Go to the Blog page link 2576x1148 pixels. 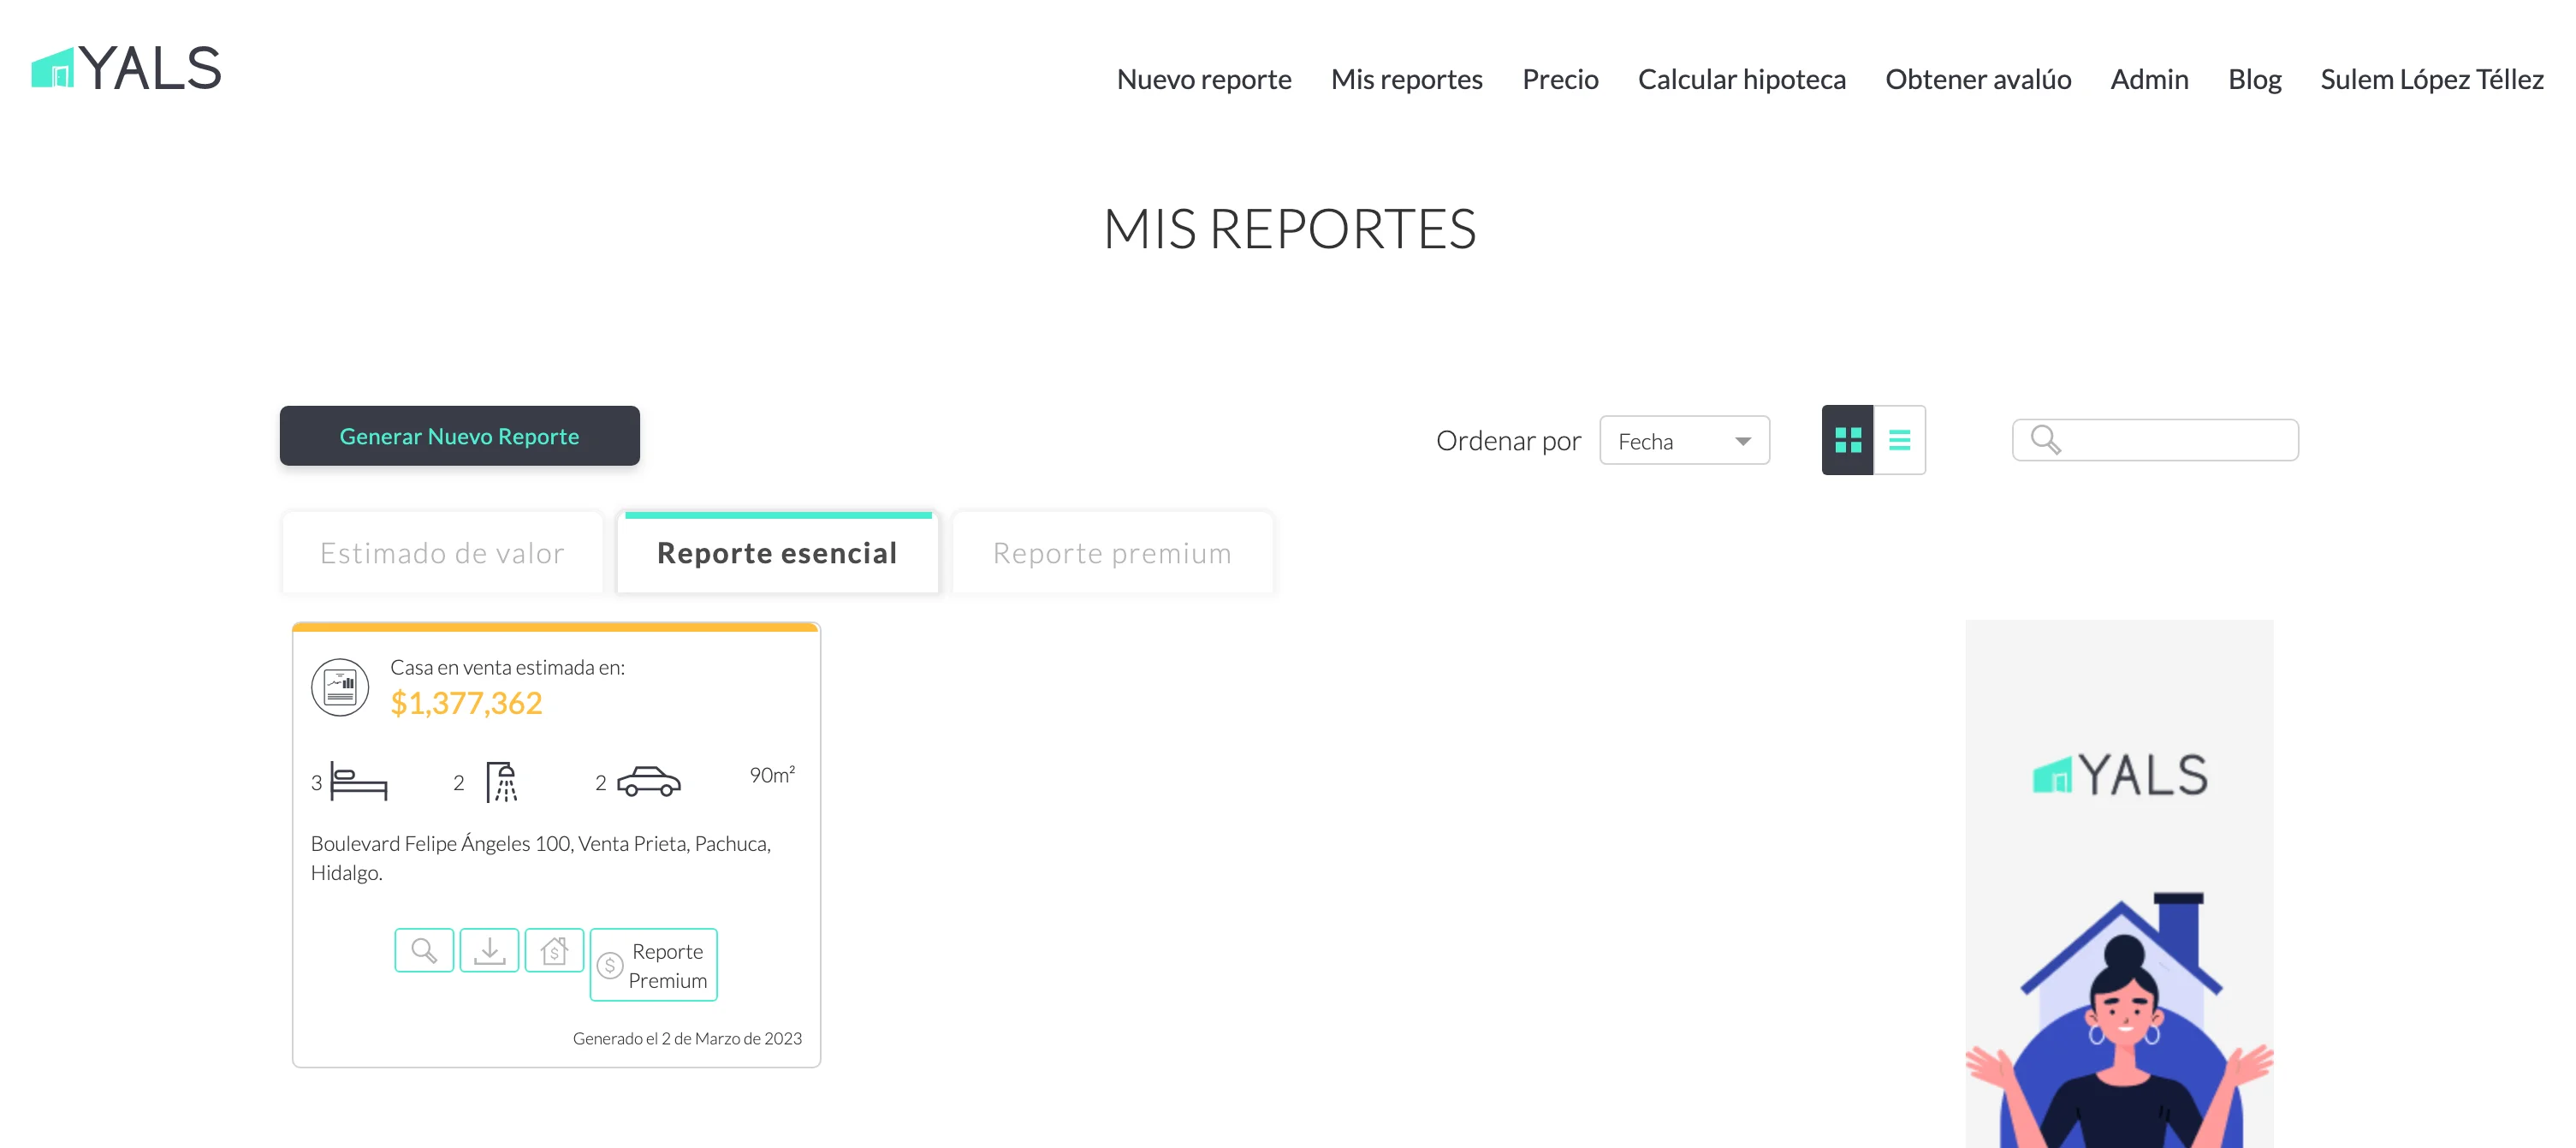coord(2254,79)
